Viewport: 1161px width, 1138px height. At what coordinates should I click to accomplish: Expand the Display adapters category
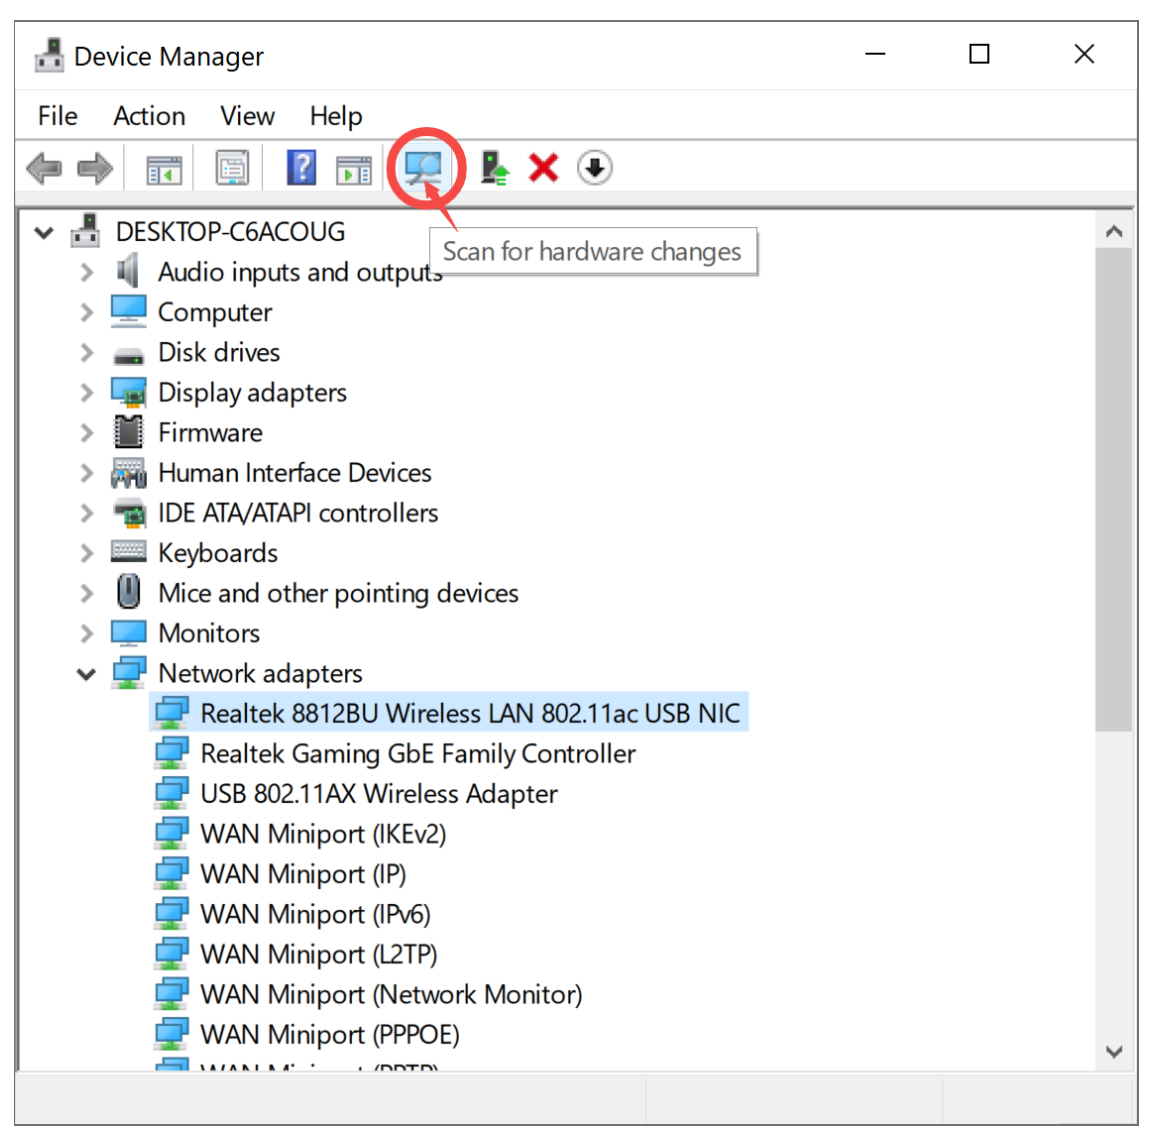[87, 393]
